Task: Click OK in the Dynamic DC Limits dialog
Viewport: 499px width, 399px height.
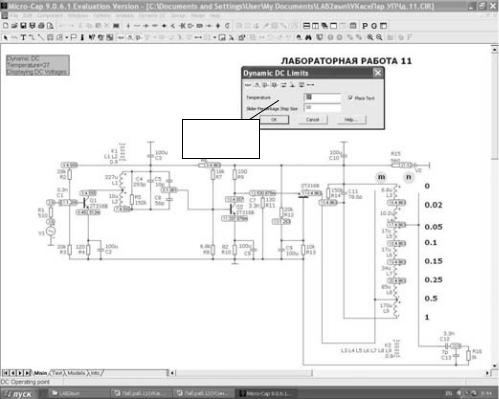Action: coord(274,119)
